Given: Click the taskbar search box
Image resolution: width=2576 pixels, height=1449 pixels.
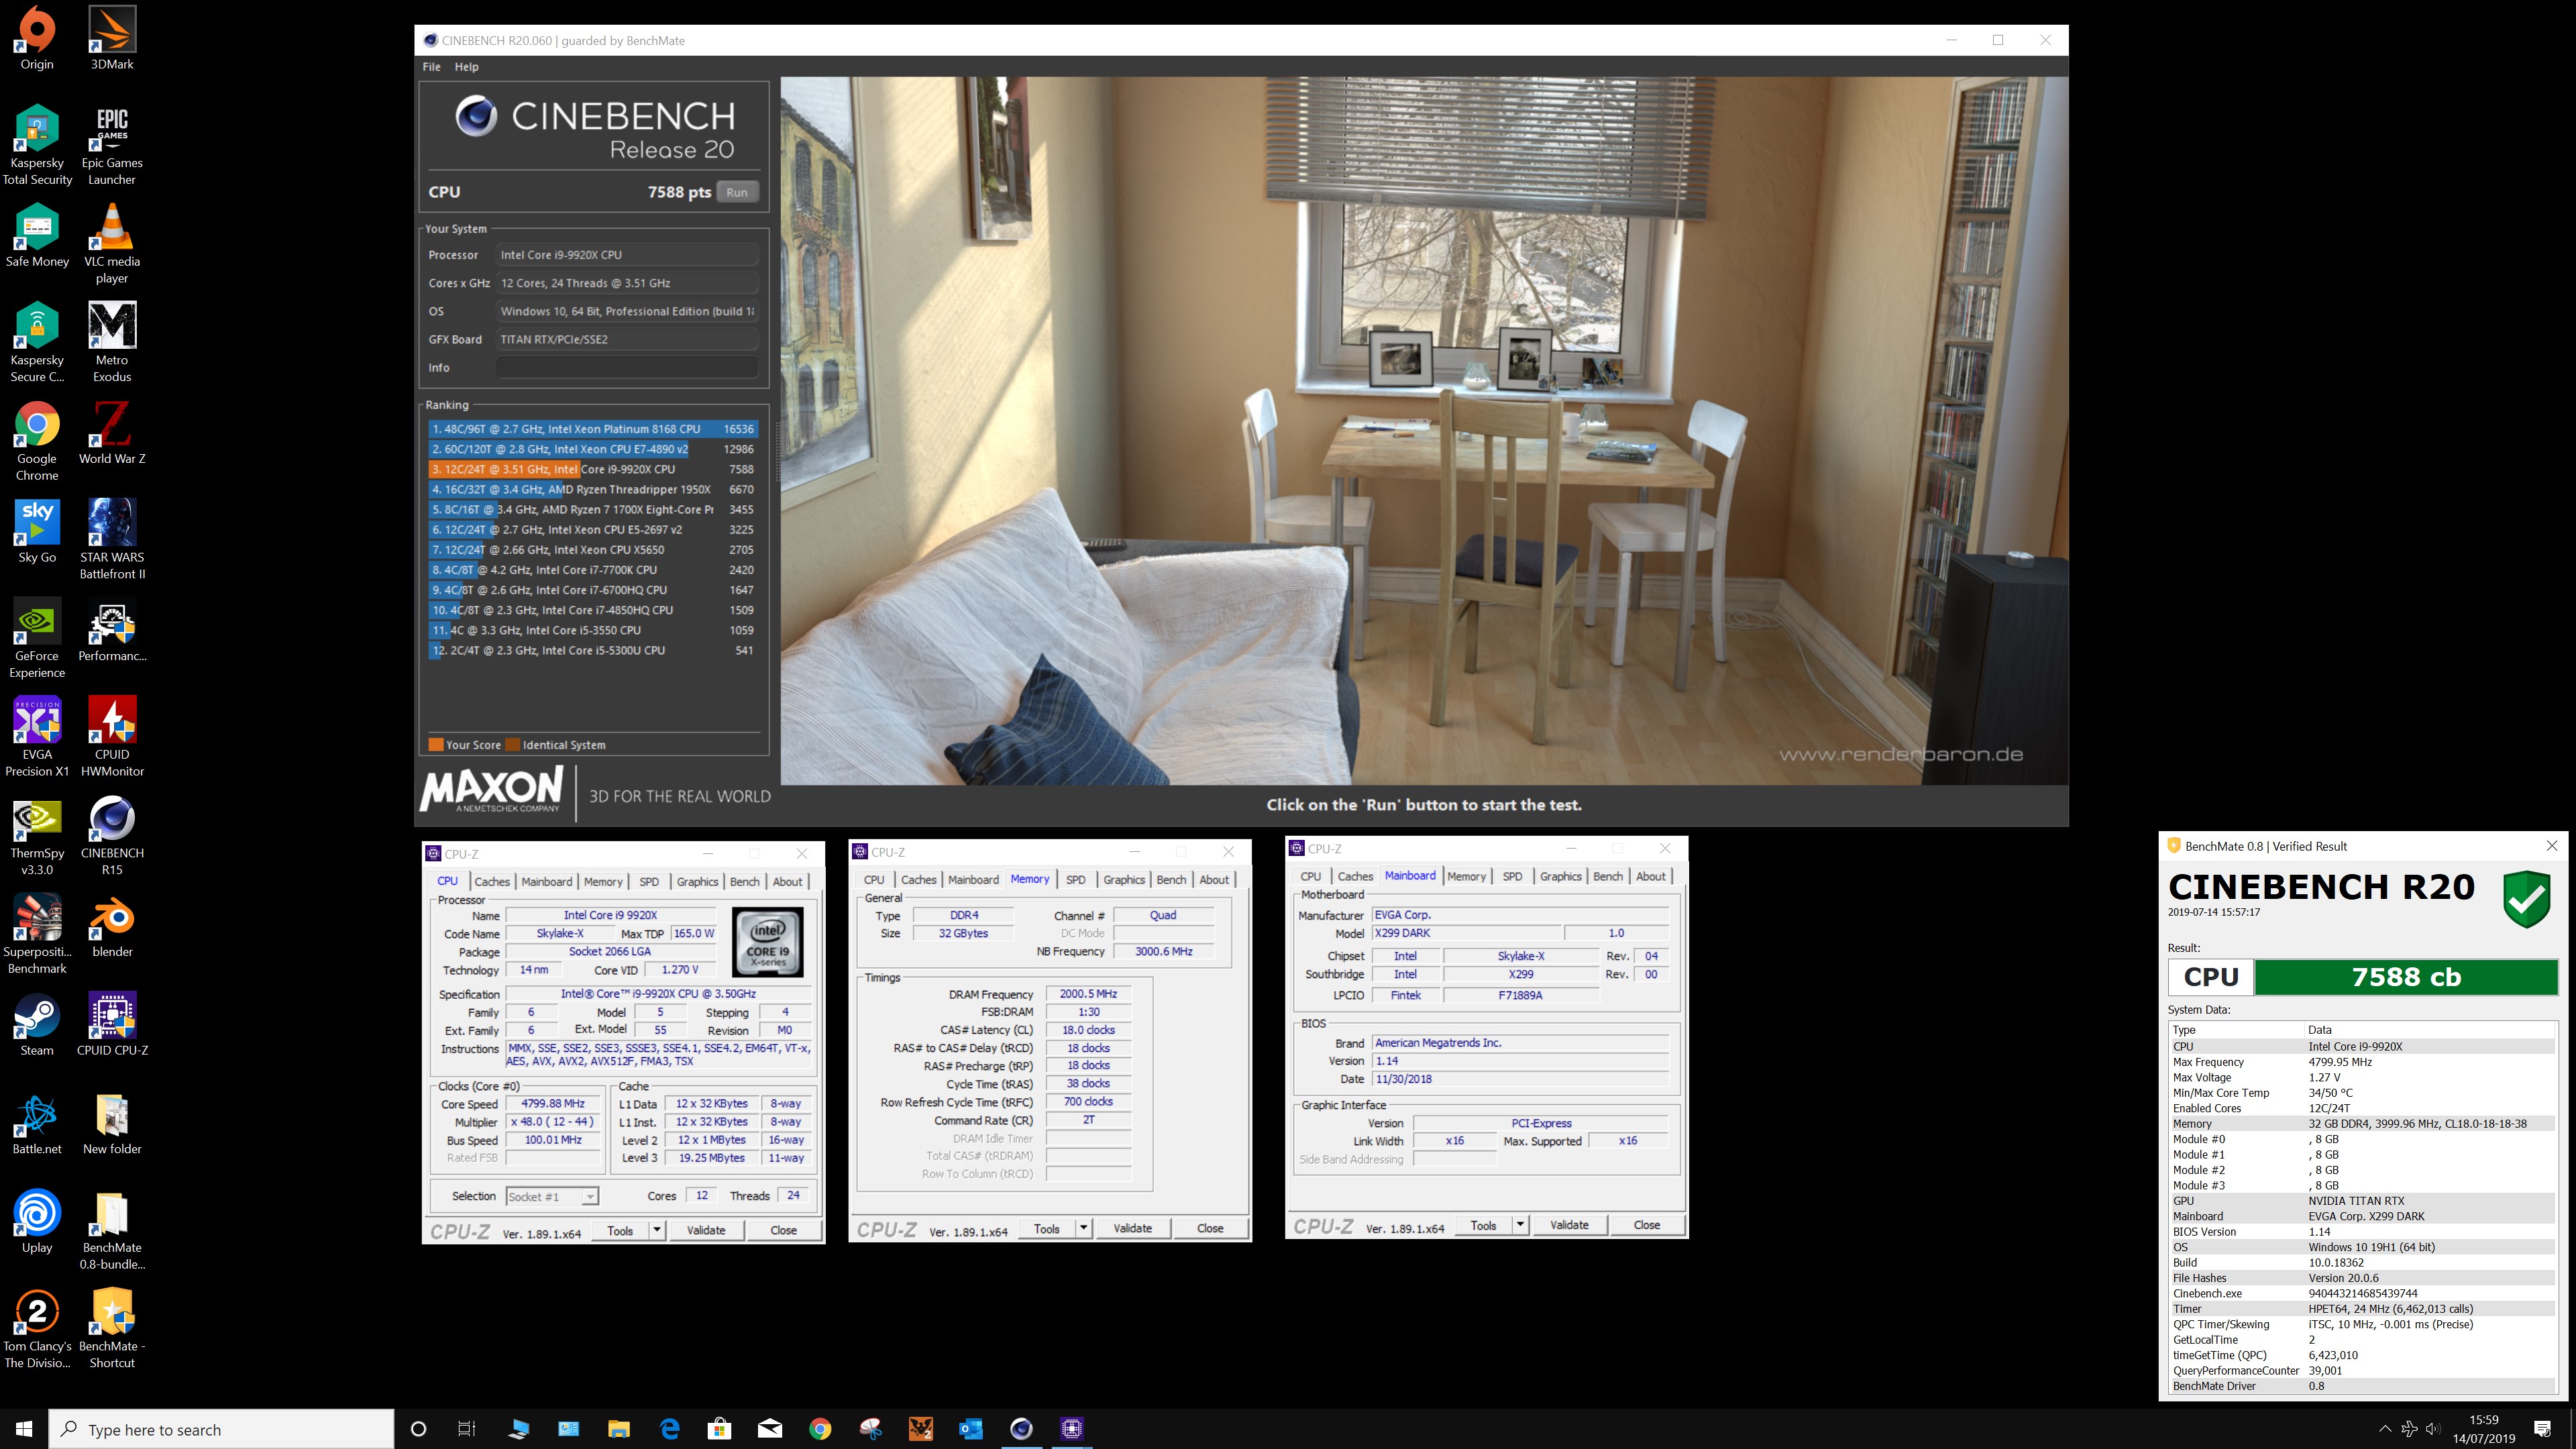Looking at the screenshot, I should (x=221, y=1429).
